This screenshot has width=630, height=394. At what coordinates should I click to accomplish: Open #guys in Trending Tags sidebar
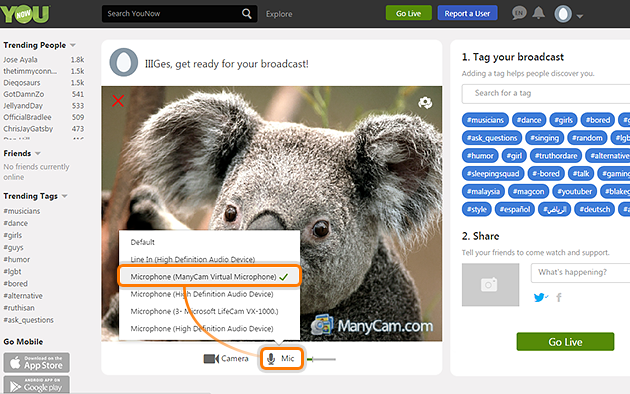point(13,247)
